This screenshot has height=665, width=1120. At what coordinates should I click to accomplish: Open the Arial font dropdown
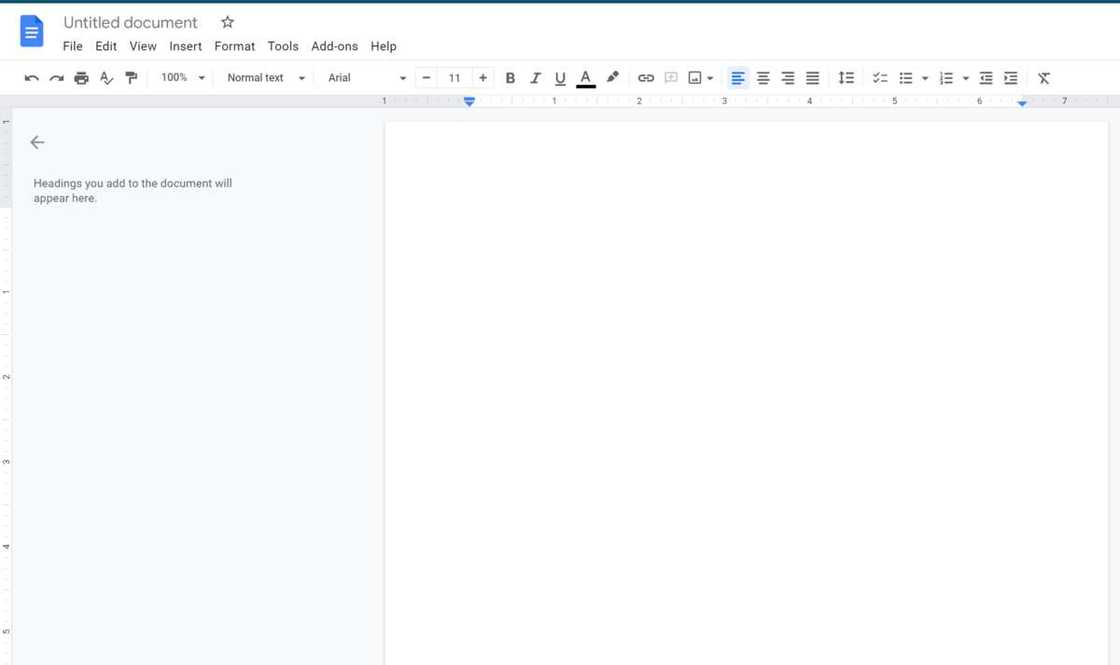366,78
